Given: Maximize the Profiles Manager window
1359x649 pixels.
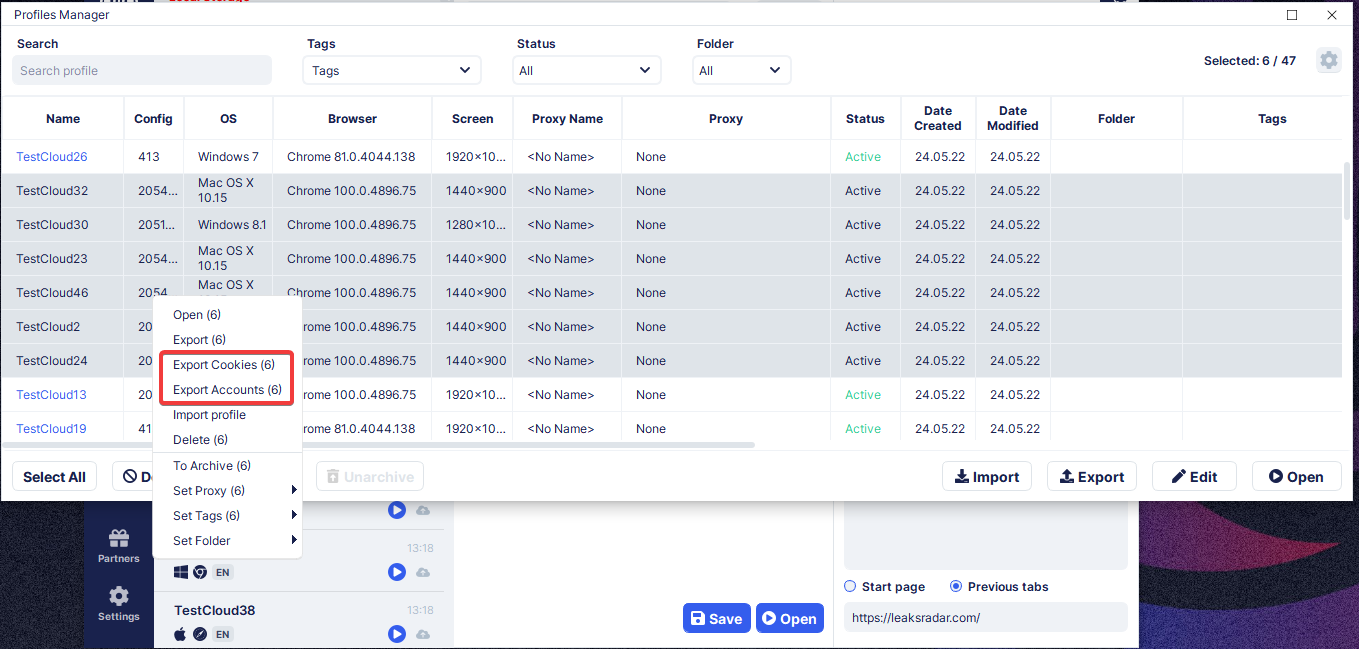Looking at the screenshot, I should pyautogui.click(x=1292, y=15).
